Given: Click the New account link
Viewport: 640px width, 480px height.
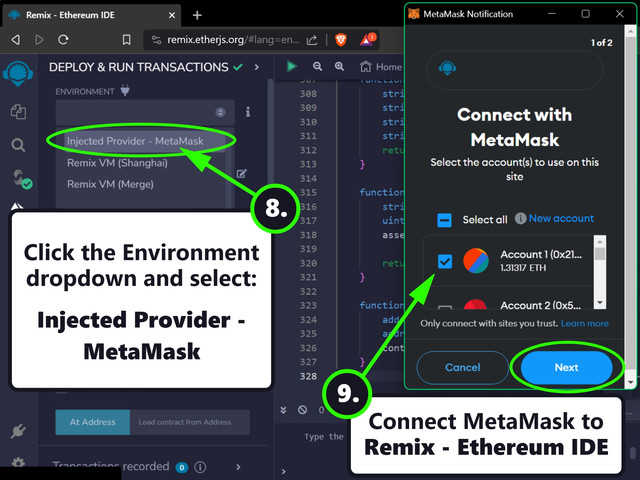Looking at the screenshot, I should (x=561, y=218).
